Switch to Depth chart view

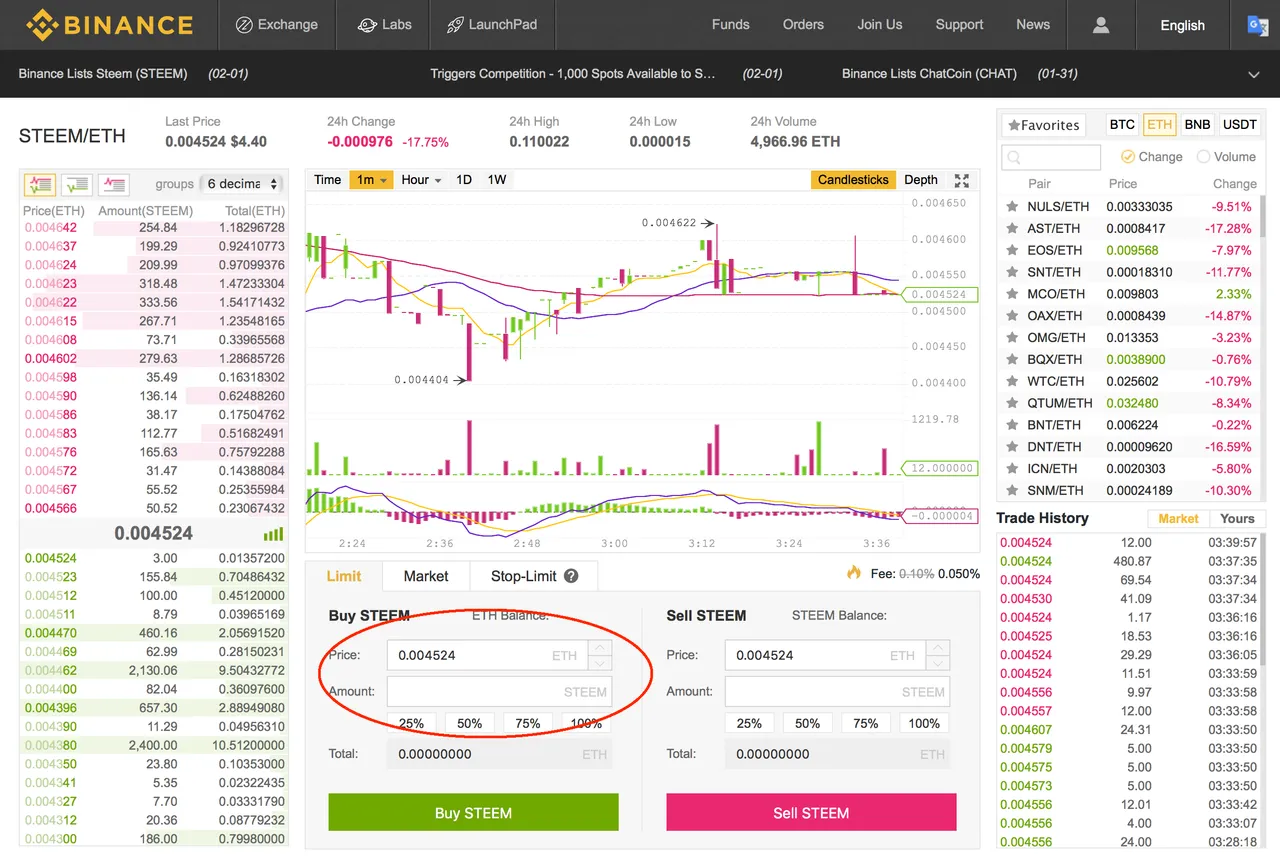(921, 180)
